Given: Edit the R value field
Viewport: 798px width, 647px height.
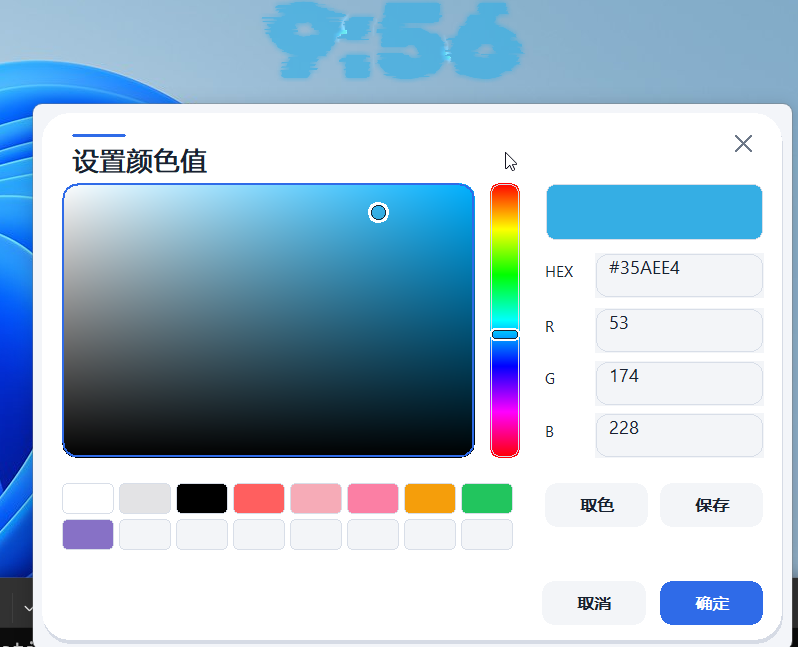Looking at the screenshot, I should pos(679,330).
